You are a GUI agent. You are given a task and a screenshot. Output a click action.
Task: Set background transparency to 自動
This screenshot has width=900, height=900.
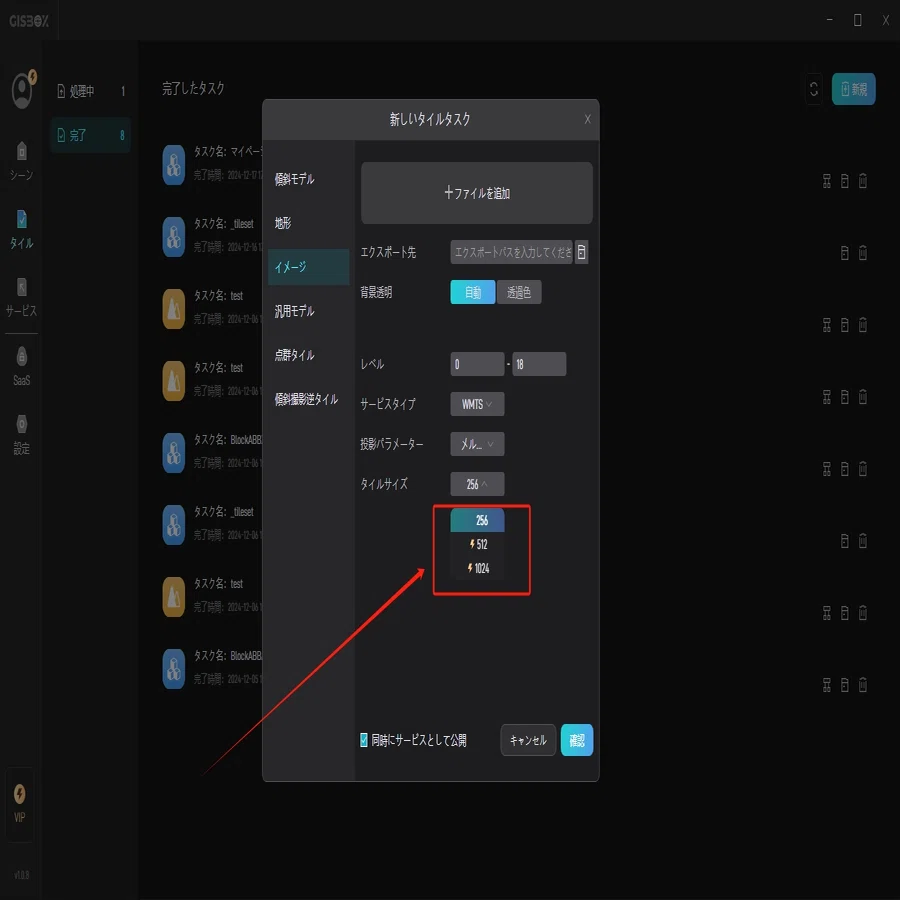(x=472, y=292)
